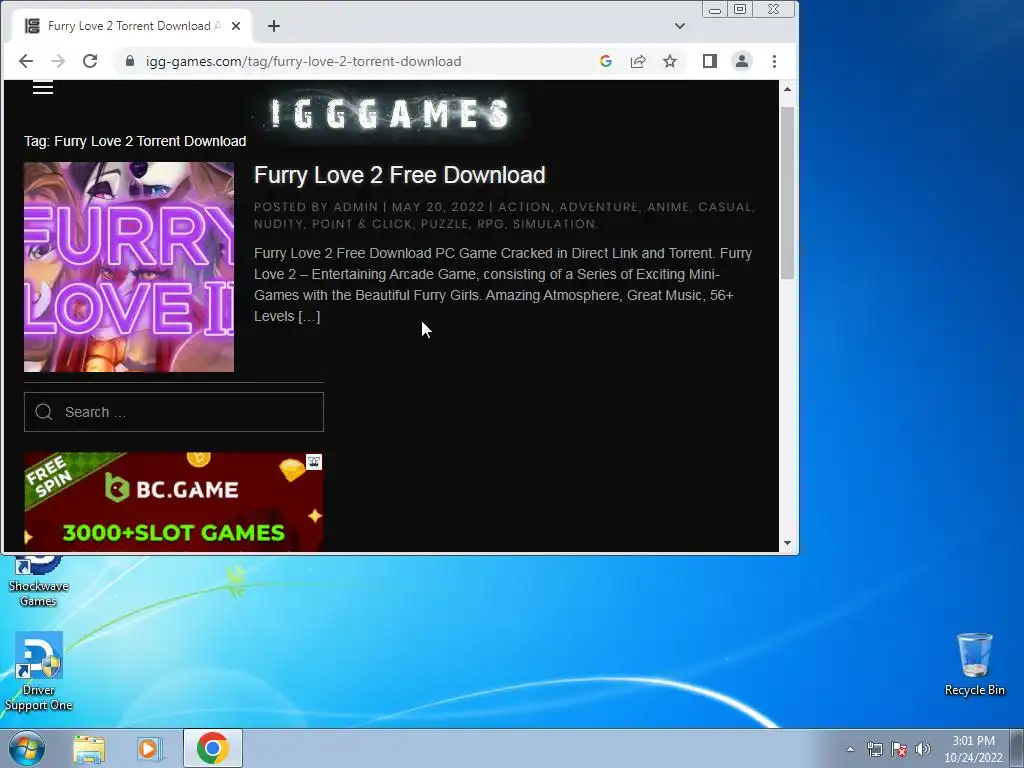Click the BC.GAME slot games ad banner
The image size is (1024, 768).
click(x=174, y=502)
